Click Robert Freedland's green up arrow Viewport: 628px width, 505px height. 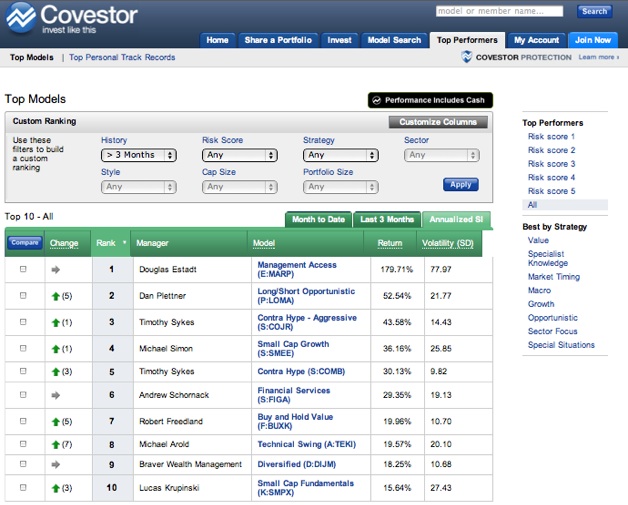click(56, 422)
